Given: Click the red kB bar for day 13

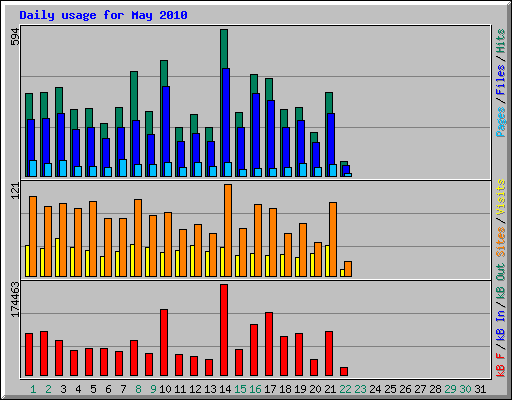Looking at the screenshot, I should coord(209,368).
